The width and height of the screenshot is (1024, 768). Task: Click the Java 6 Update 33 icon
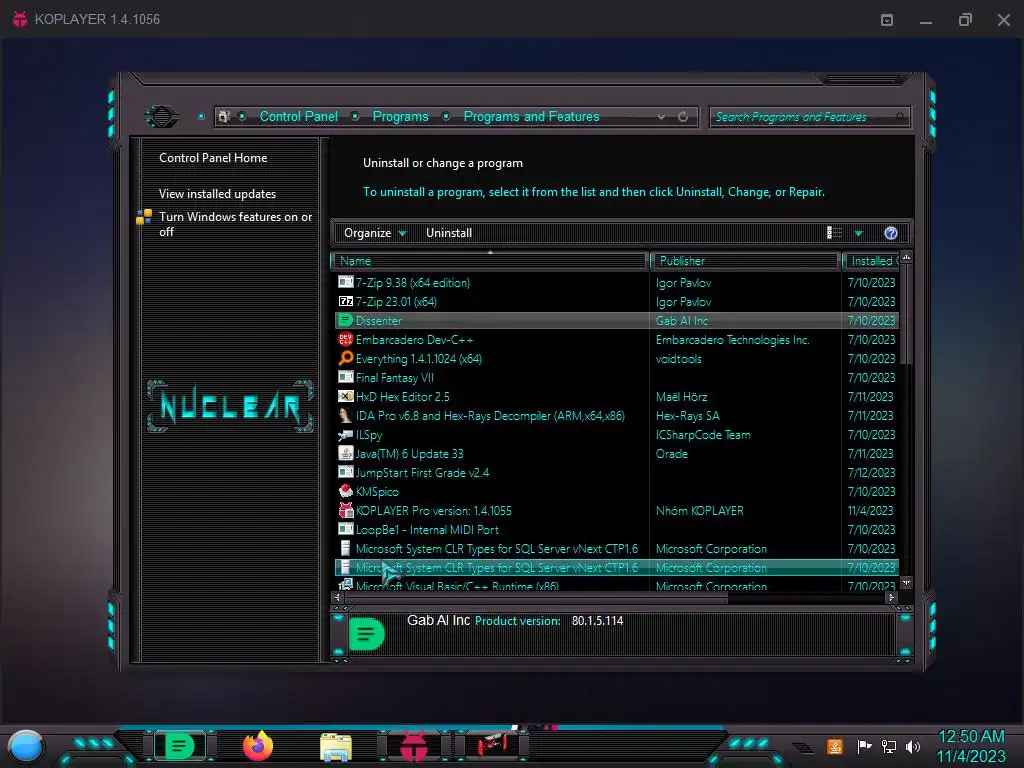pos(345,453)
